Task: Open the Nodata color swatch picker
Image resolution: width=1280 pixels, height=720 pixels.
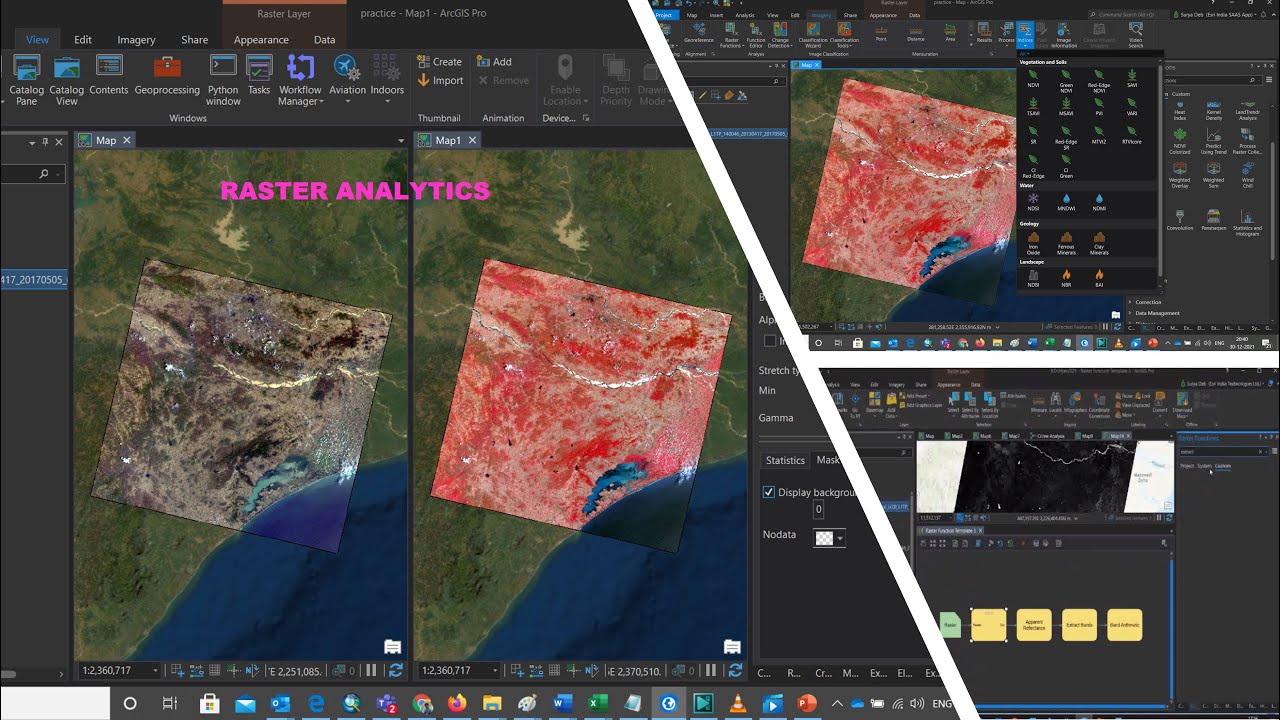Action: tap(829, 537)
